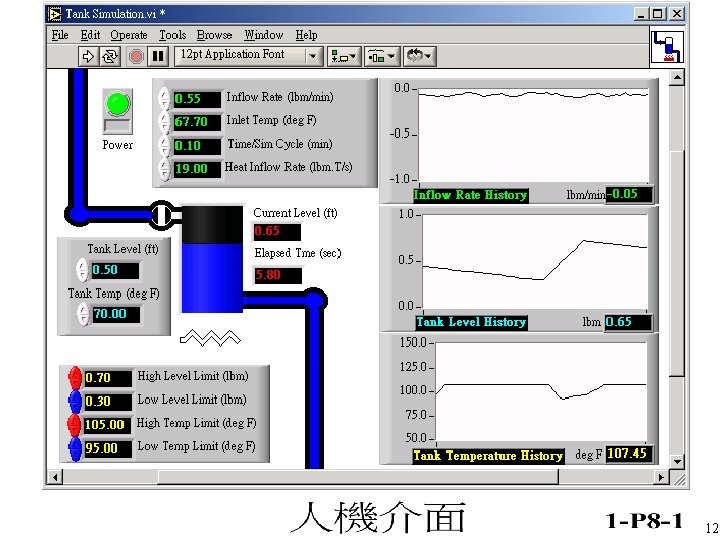Click the Low Temp Limit blue stepper
Image resolution: width=720 pixels, height=540 pixels.
[75, 448]
